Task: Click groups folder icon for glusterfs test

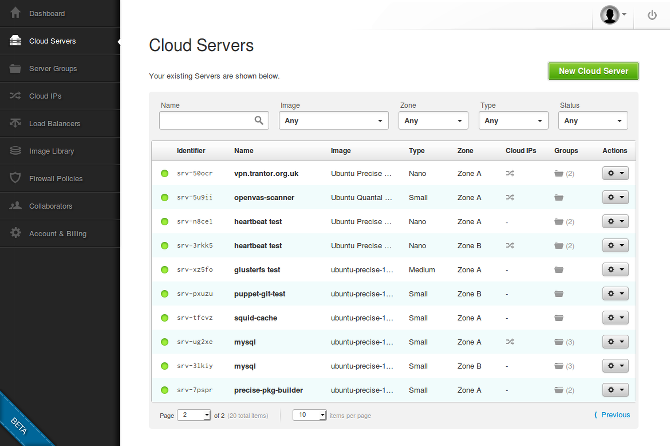Action: pyautogui.click(x=558, y=270)
